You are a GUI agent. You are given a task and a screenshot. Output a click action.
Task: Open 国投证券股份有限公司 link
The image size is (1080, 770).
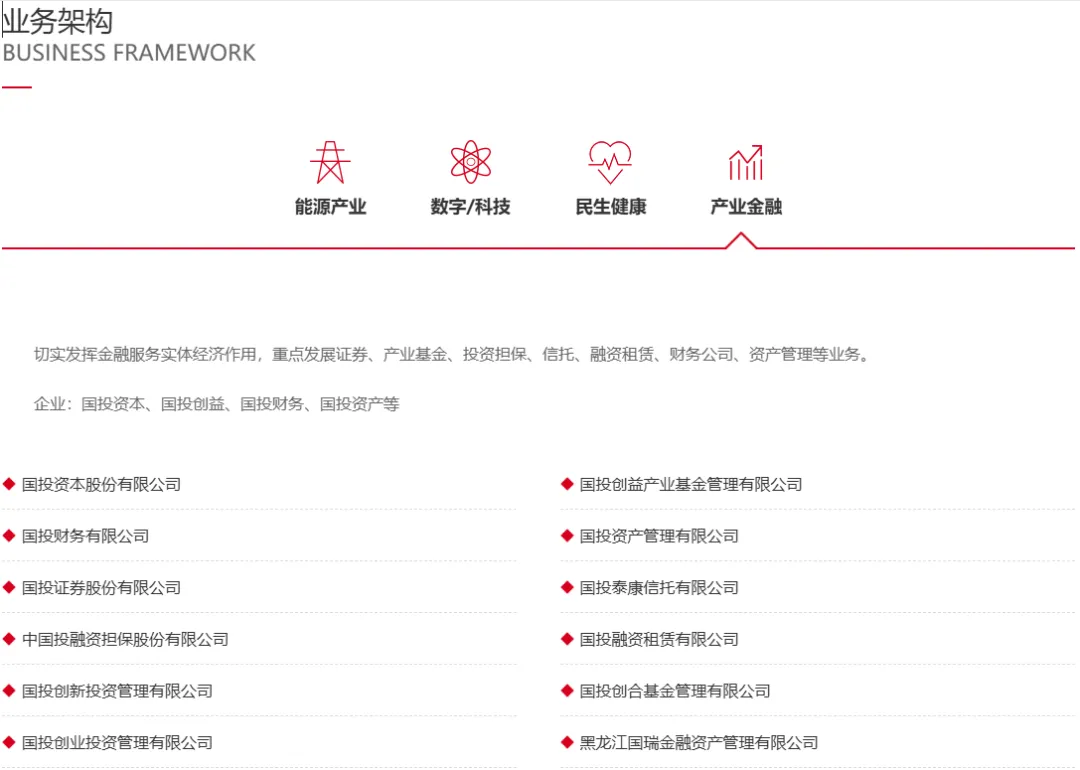point(101,588)
